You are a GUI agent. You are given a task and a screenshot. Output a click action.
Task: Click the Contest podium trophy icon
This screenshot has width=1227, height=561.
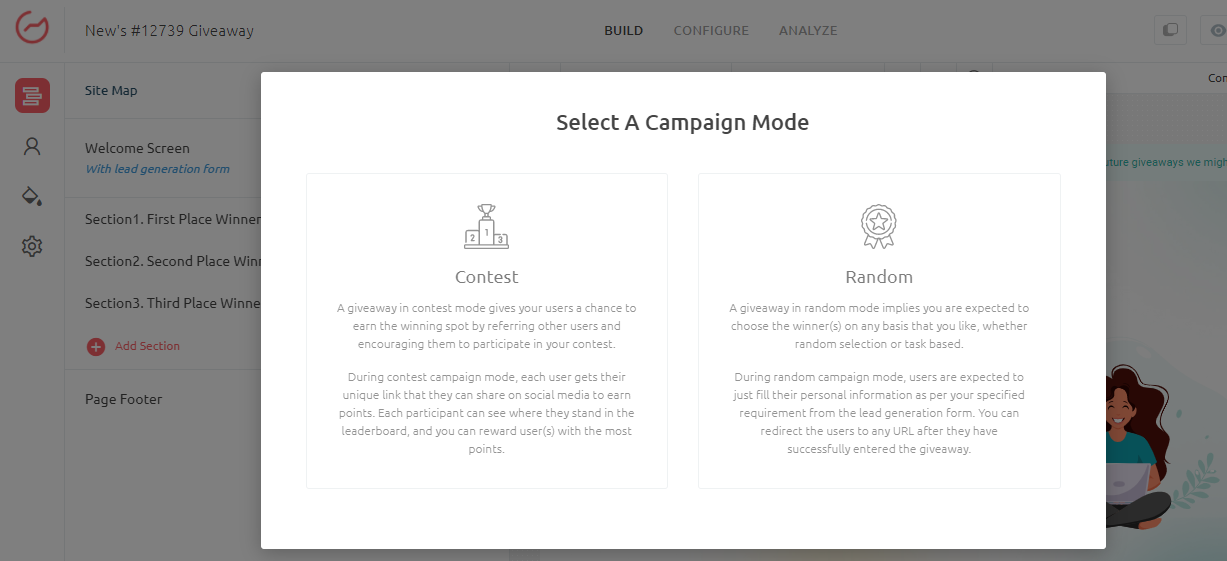point(486,226)
